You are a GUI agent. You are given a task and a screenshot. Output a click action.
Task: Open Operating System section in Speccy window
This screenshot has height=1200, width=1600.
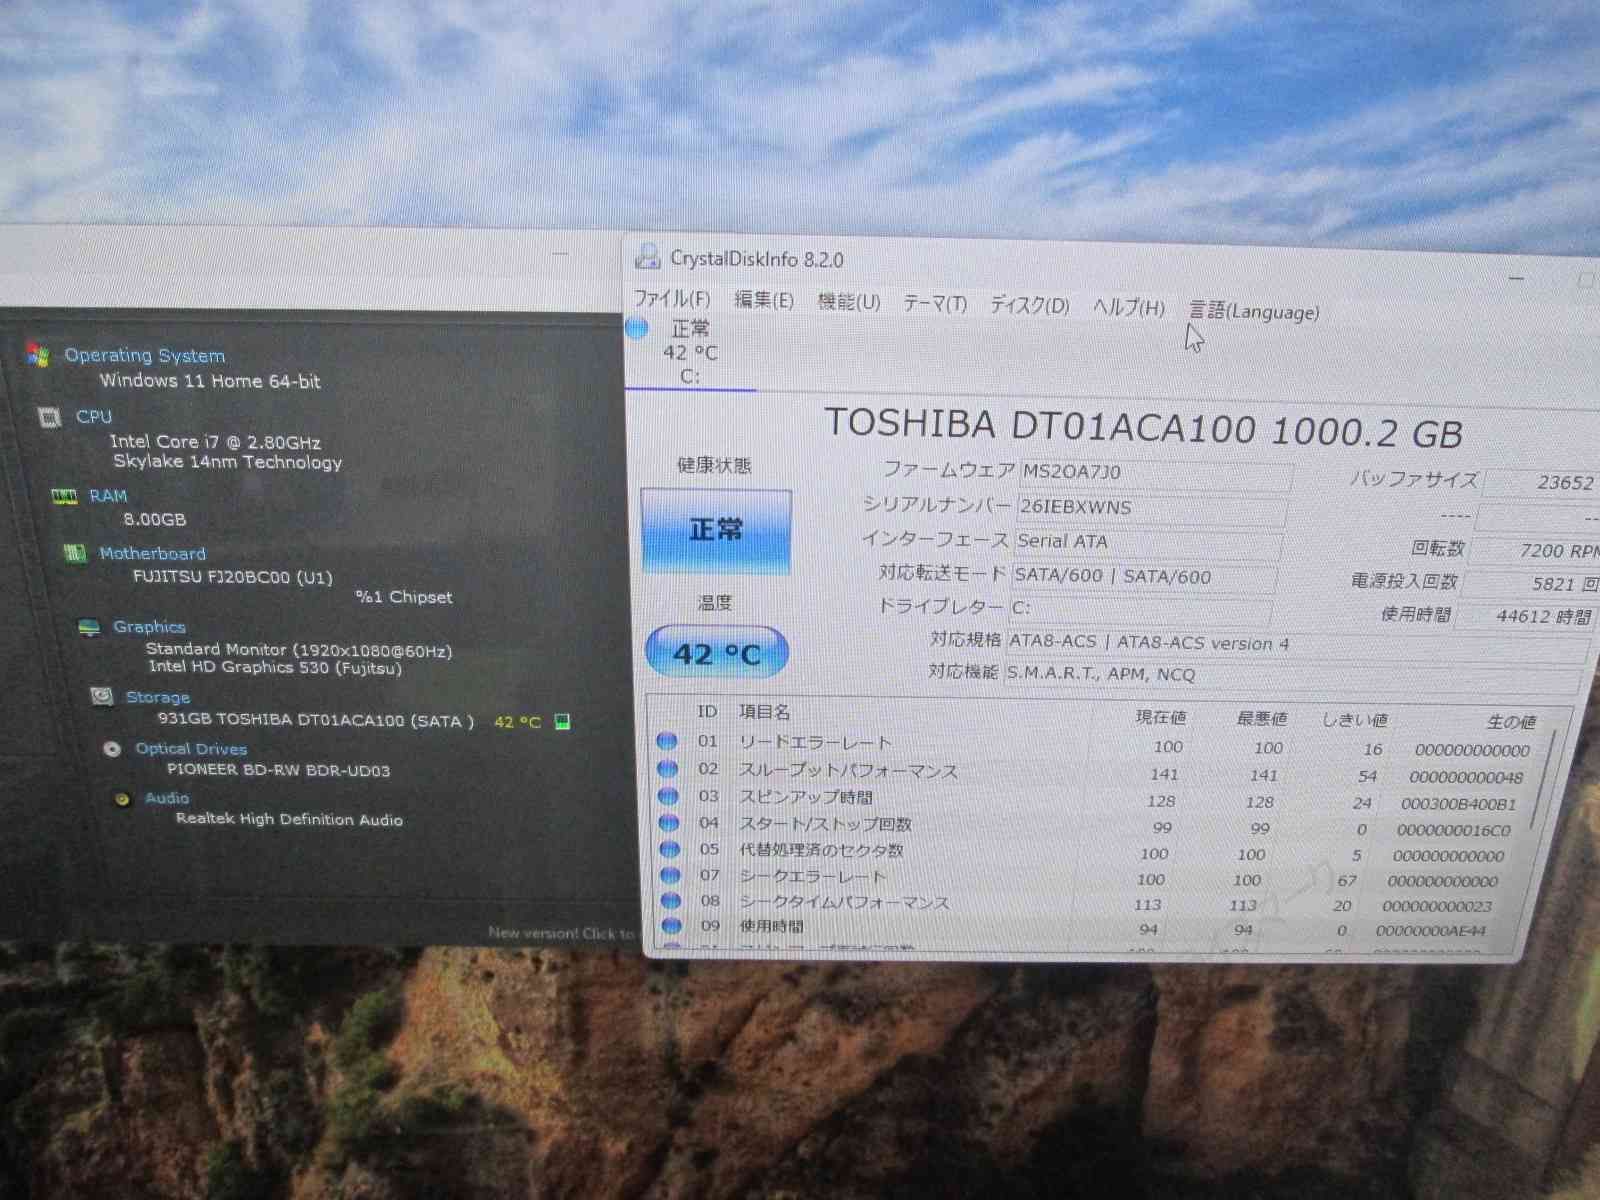tap(145, 355)
